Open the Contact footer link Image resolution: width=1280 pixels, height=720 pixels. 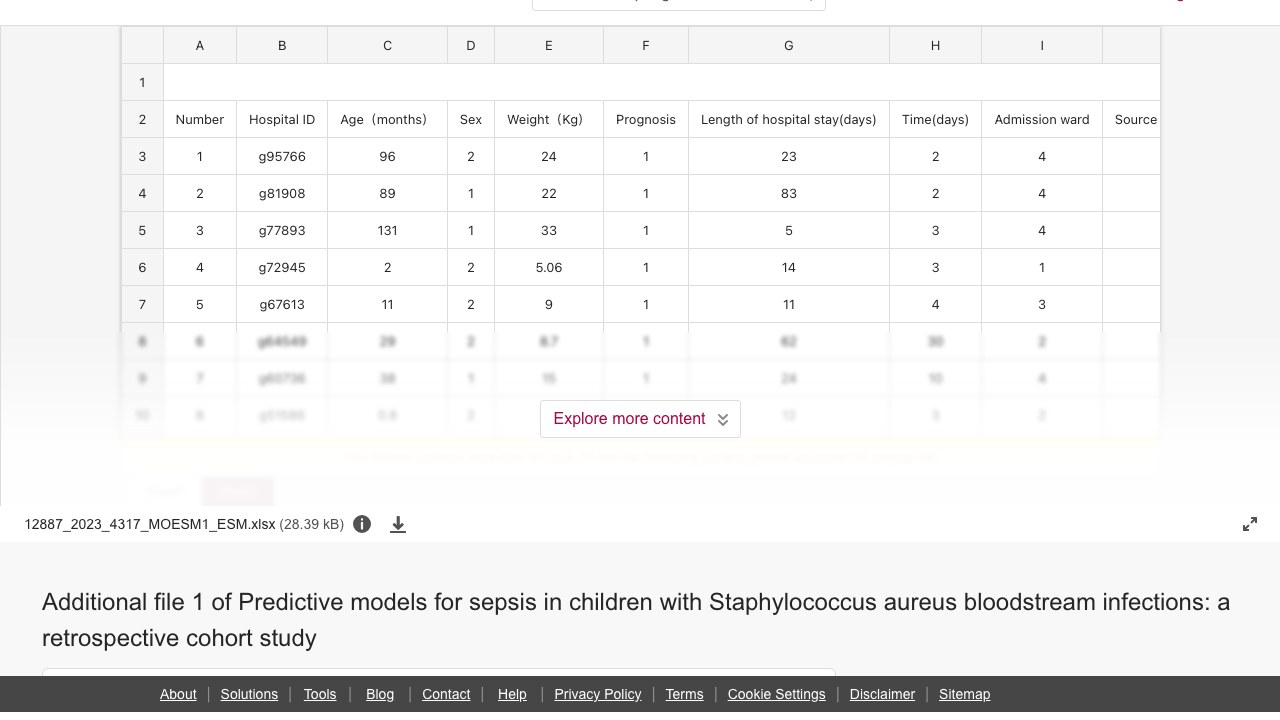click(446, 694)
